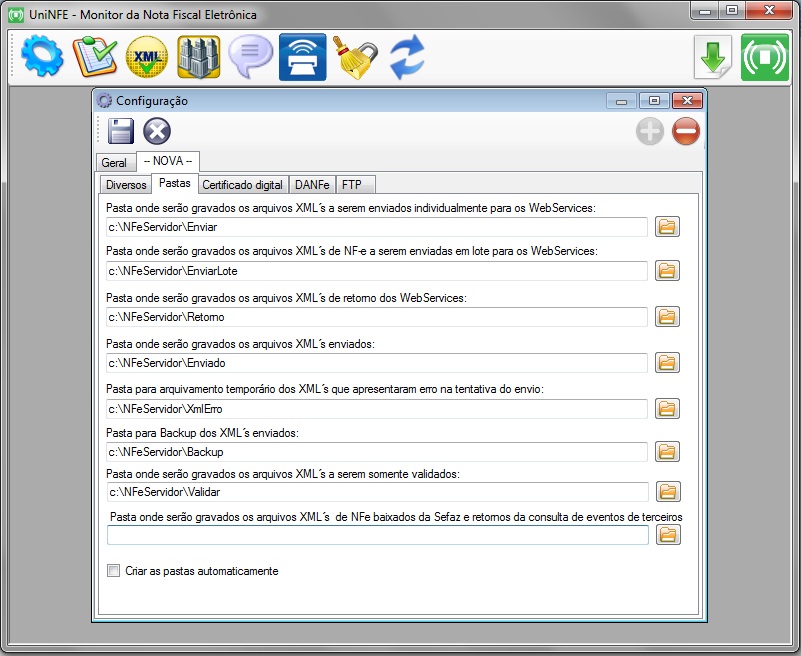Browse folder for the Enviado path
The width and height of the screenshot is (801, 656).
667,362
